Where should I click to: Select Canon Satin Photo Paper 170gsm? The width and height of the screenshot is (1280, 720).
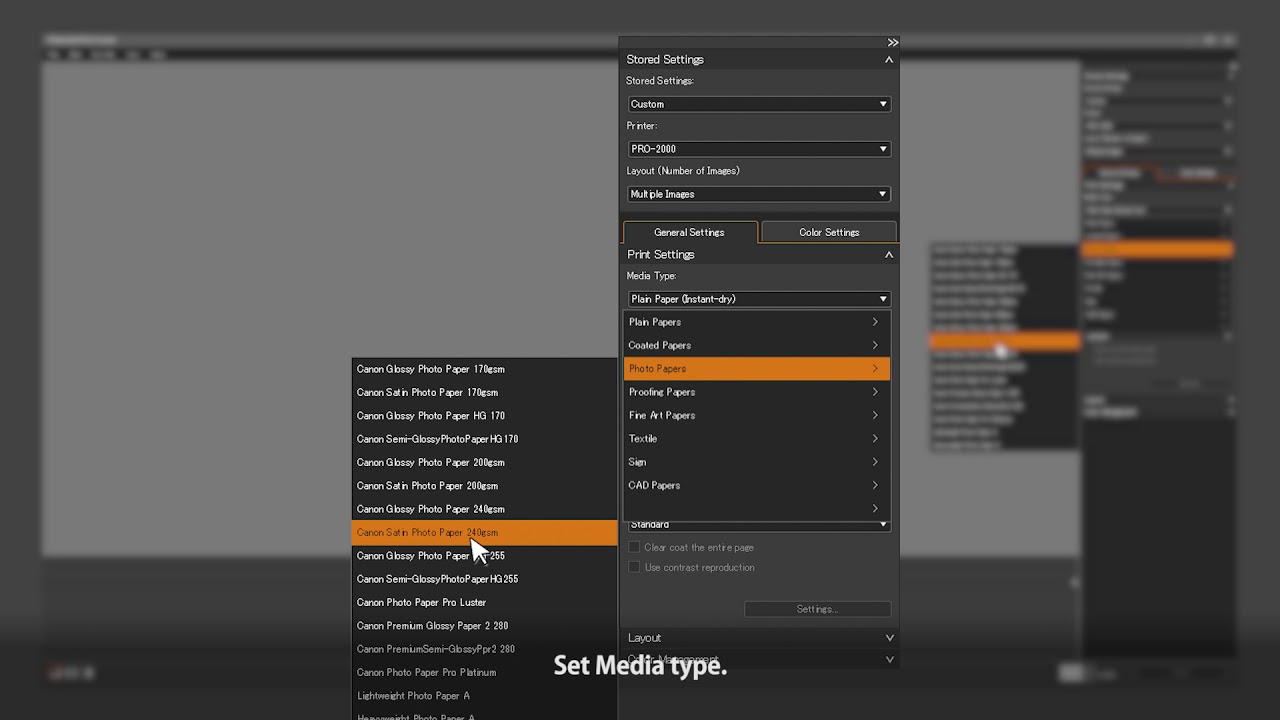click(x=485, y=392)
